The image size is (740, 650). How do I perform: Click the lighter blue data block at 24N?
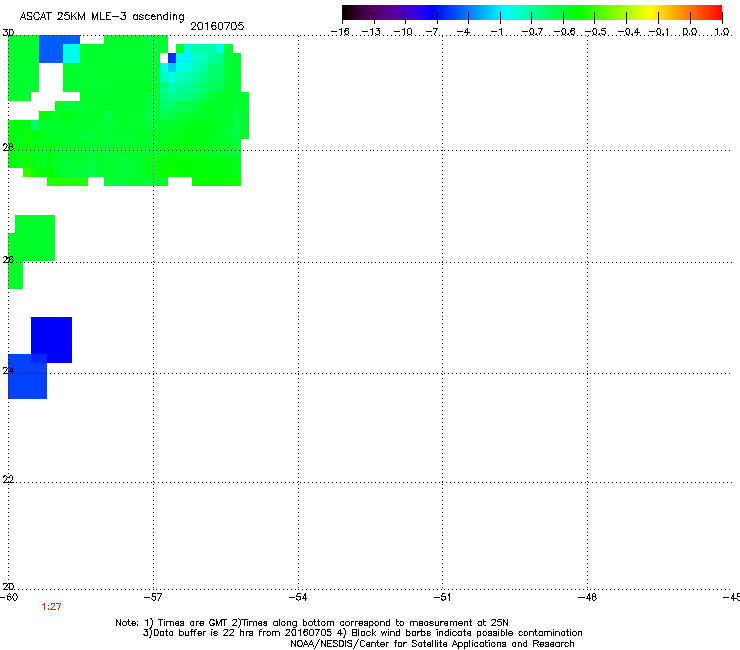click(x=27, y=376)
